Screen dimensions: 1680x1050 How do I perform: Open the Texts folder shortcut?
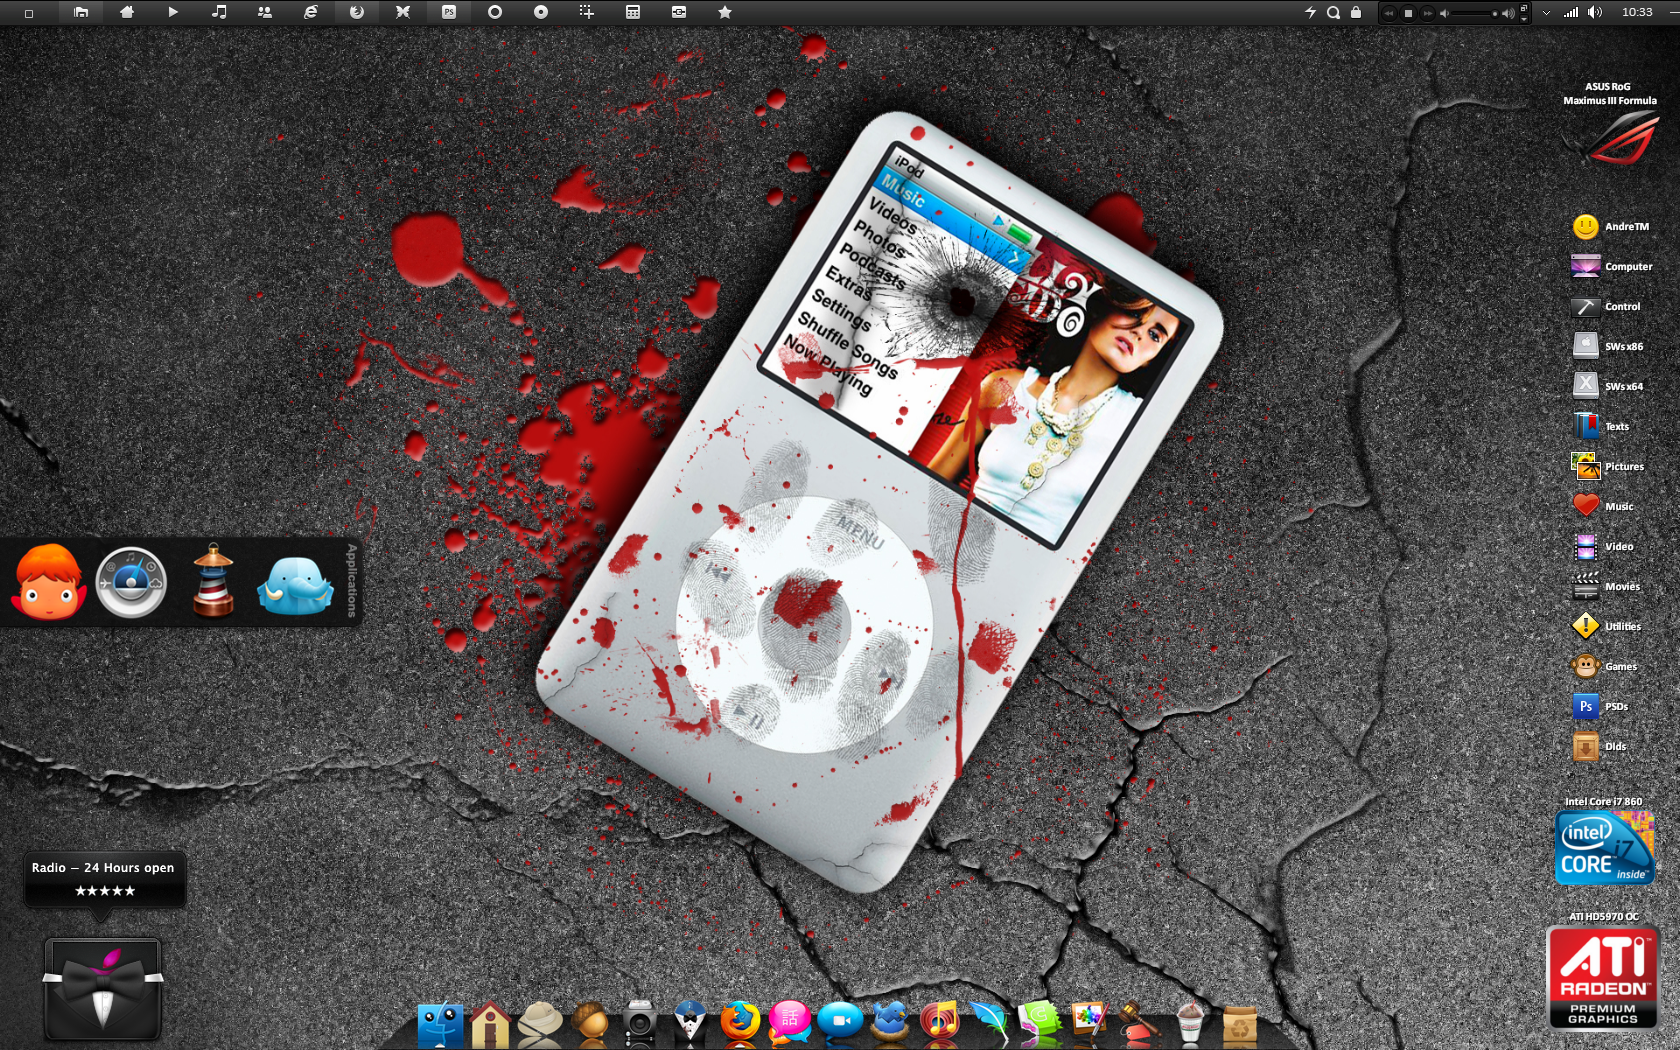[x=1600, y=426]
